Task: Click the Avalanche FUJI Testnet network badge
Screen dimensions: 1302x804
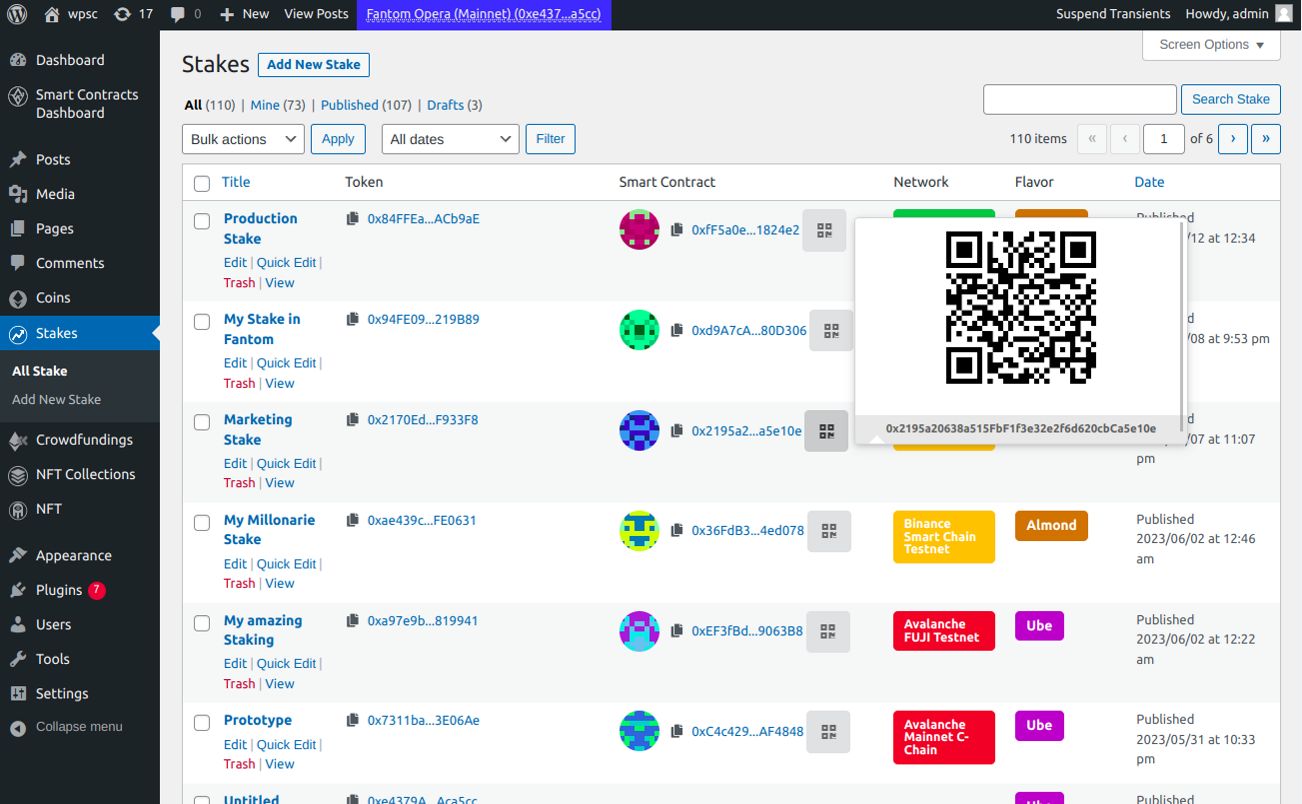Action: pos(944,631)
